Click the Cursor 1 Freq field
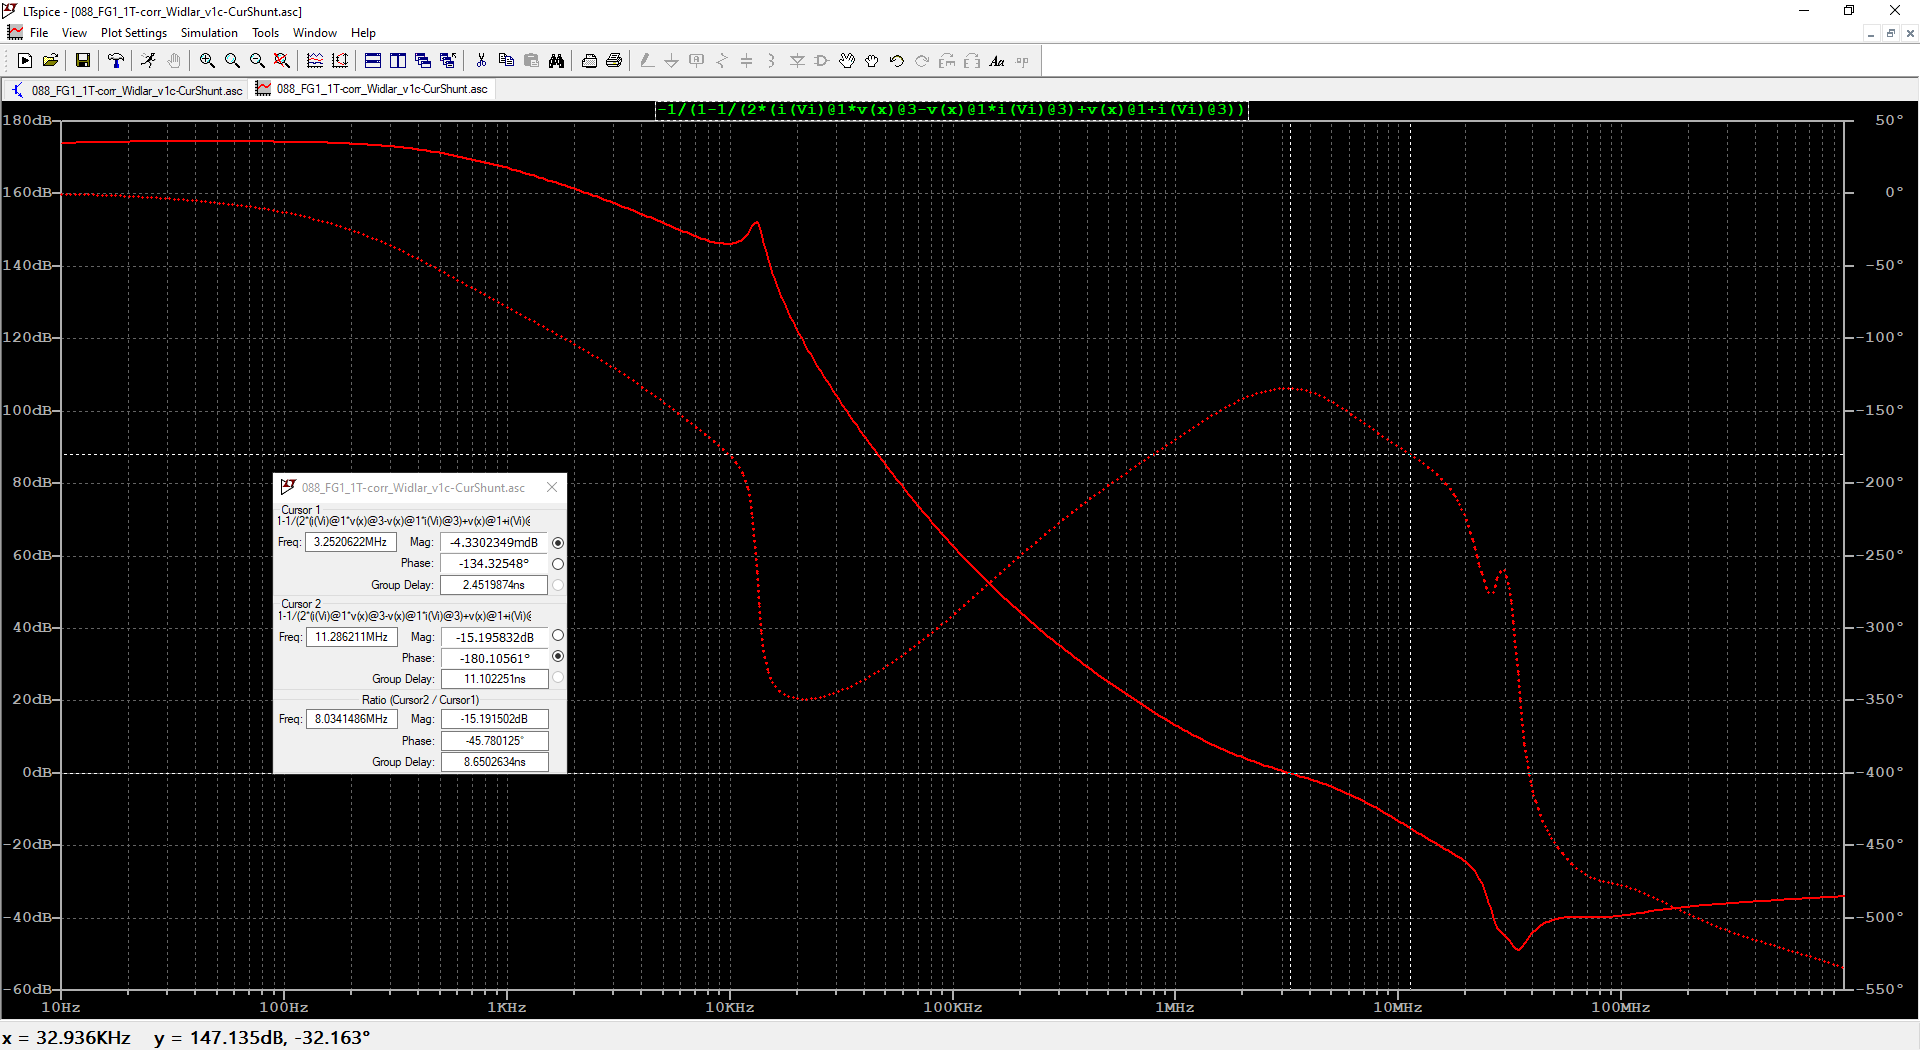Image resolution: width=1920 pixels, height=1050 pixels. [351, 542]
